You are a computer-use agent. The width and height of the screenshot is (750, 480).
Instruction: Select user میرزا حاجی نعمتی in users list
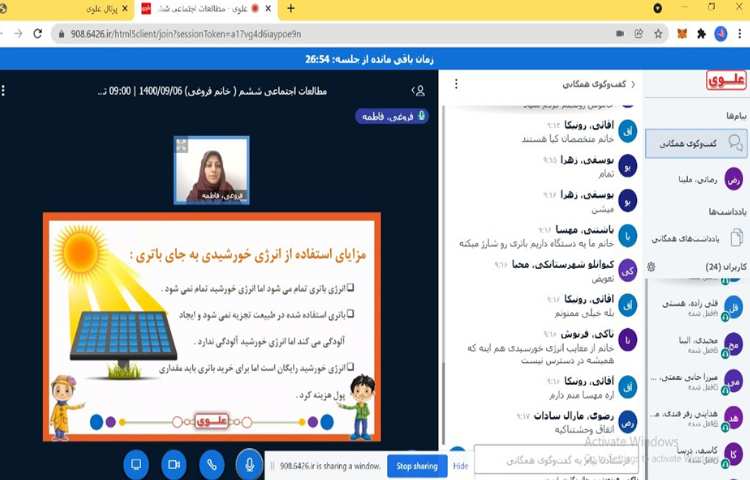(x=696, y=382)
